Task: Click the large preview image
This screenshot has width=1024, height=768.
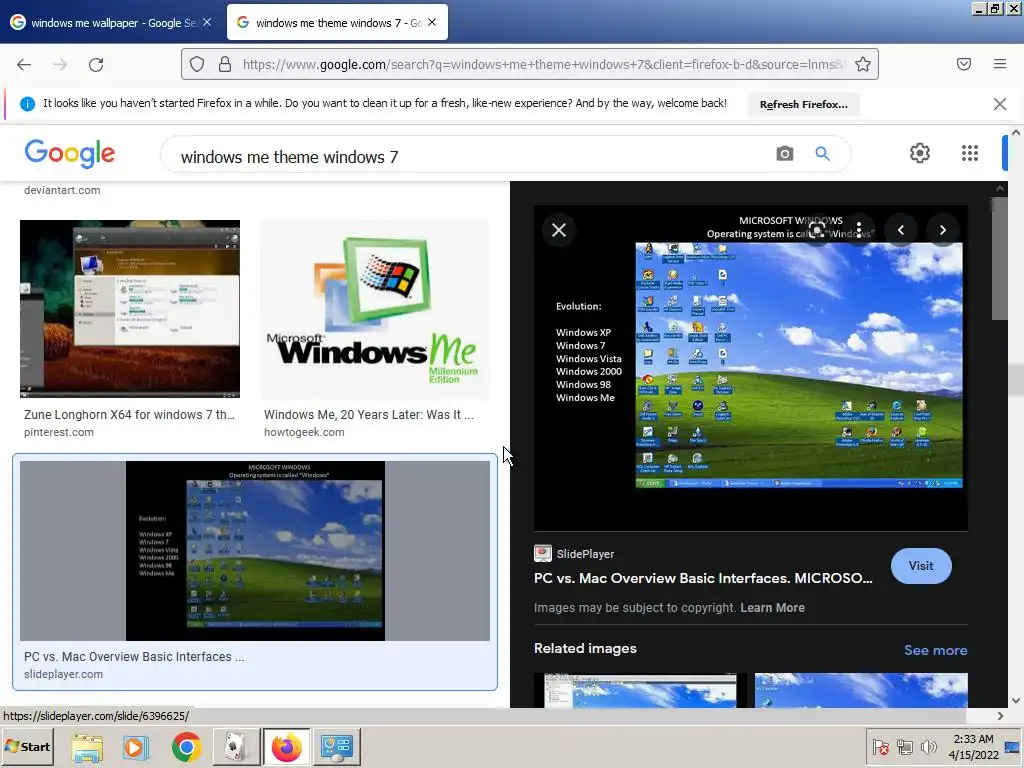Action: [751, 368]
